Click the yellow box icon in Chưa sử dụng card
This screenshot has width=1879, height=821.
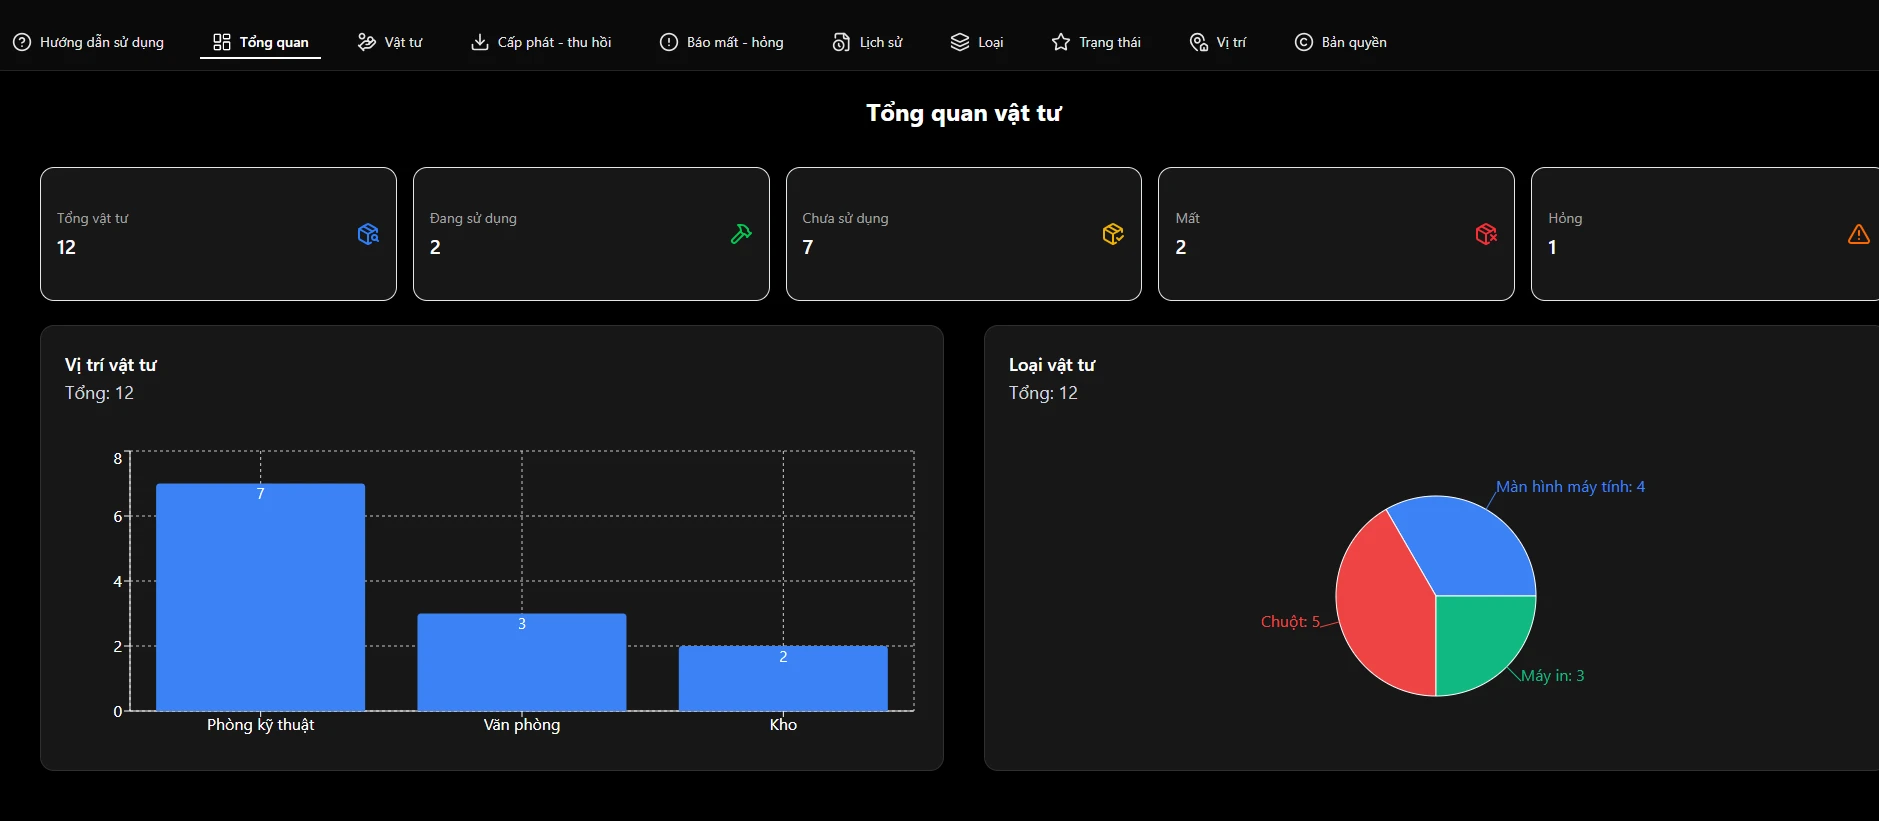1113,234
